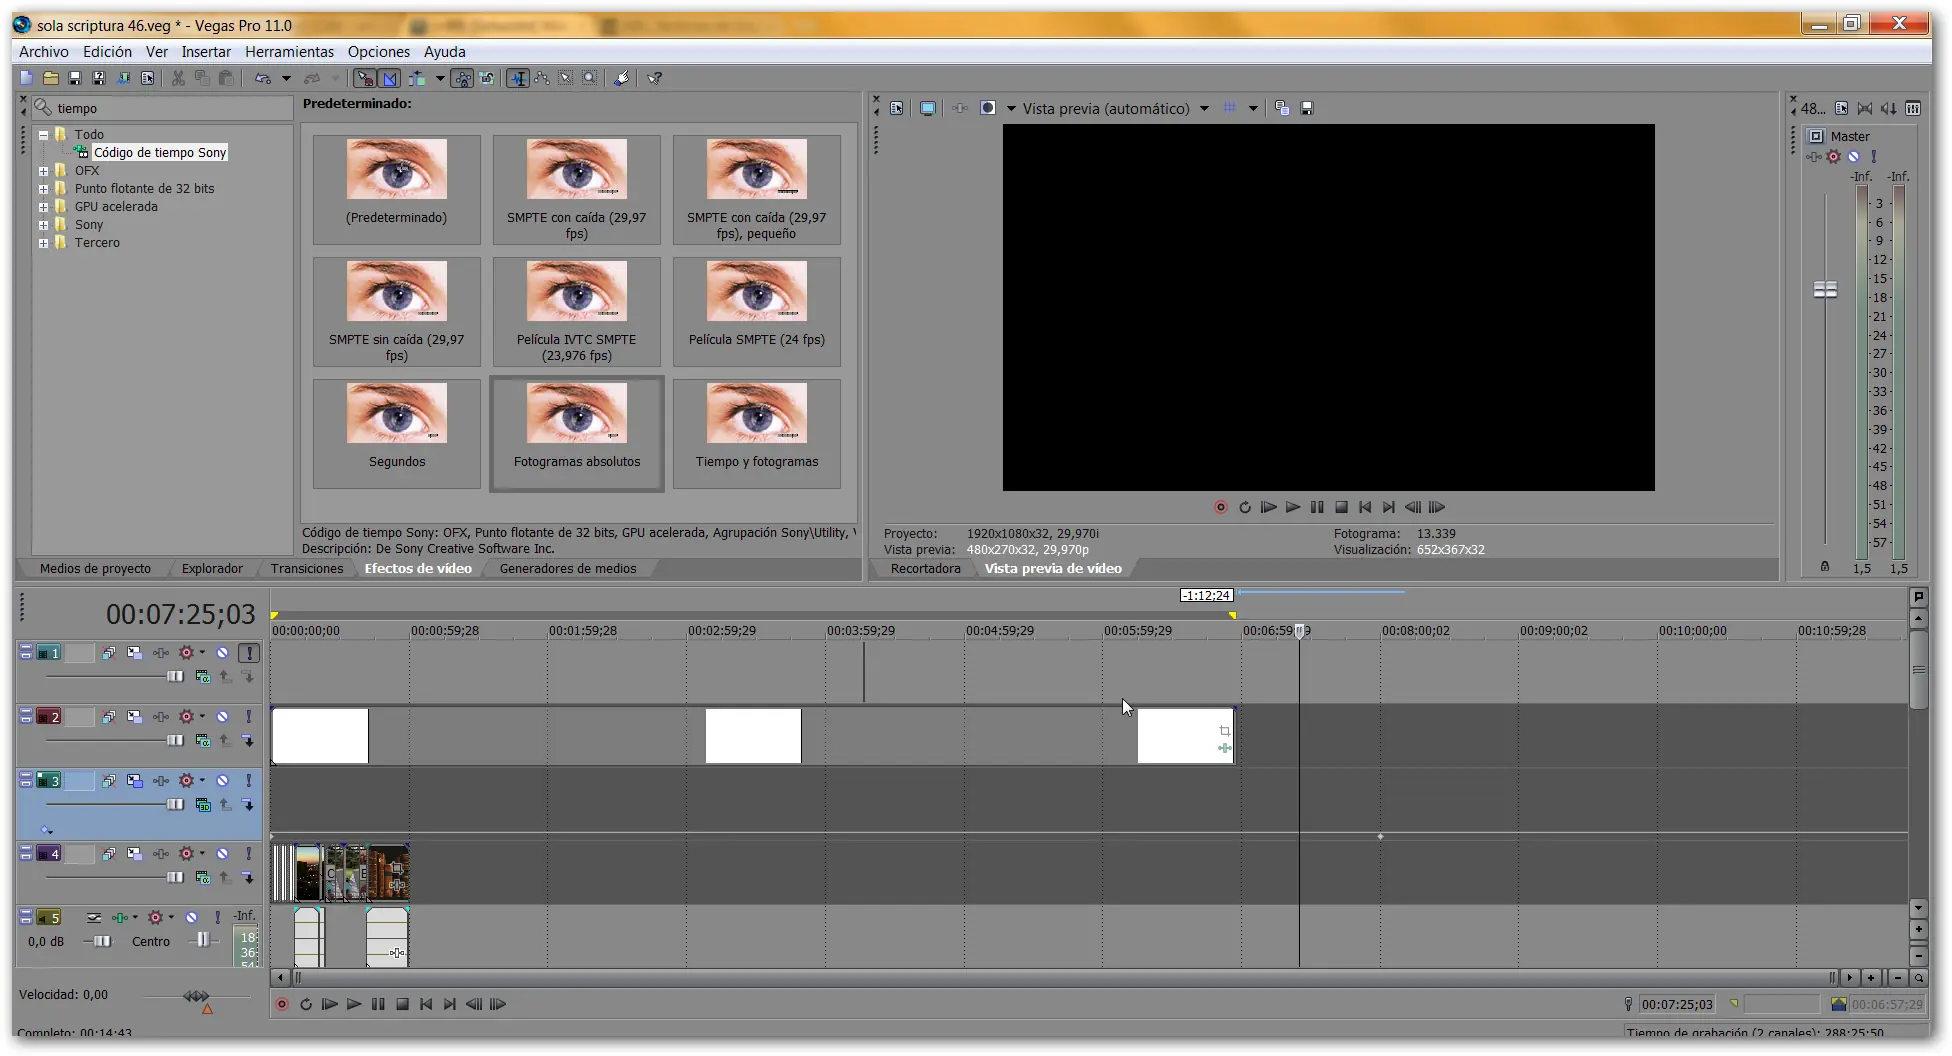Click the track 1 level slider handle

tap(175, 677)
